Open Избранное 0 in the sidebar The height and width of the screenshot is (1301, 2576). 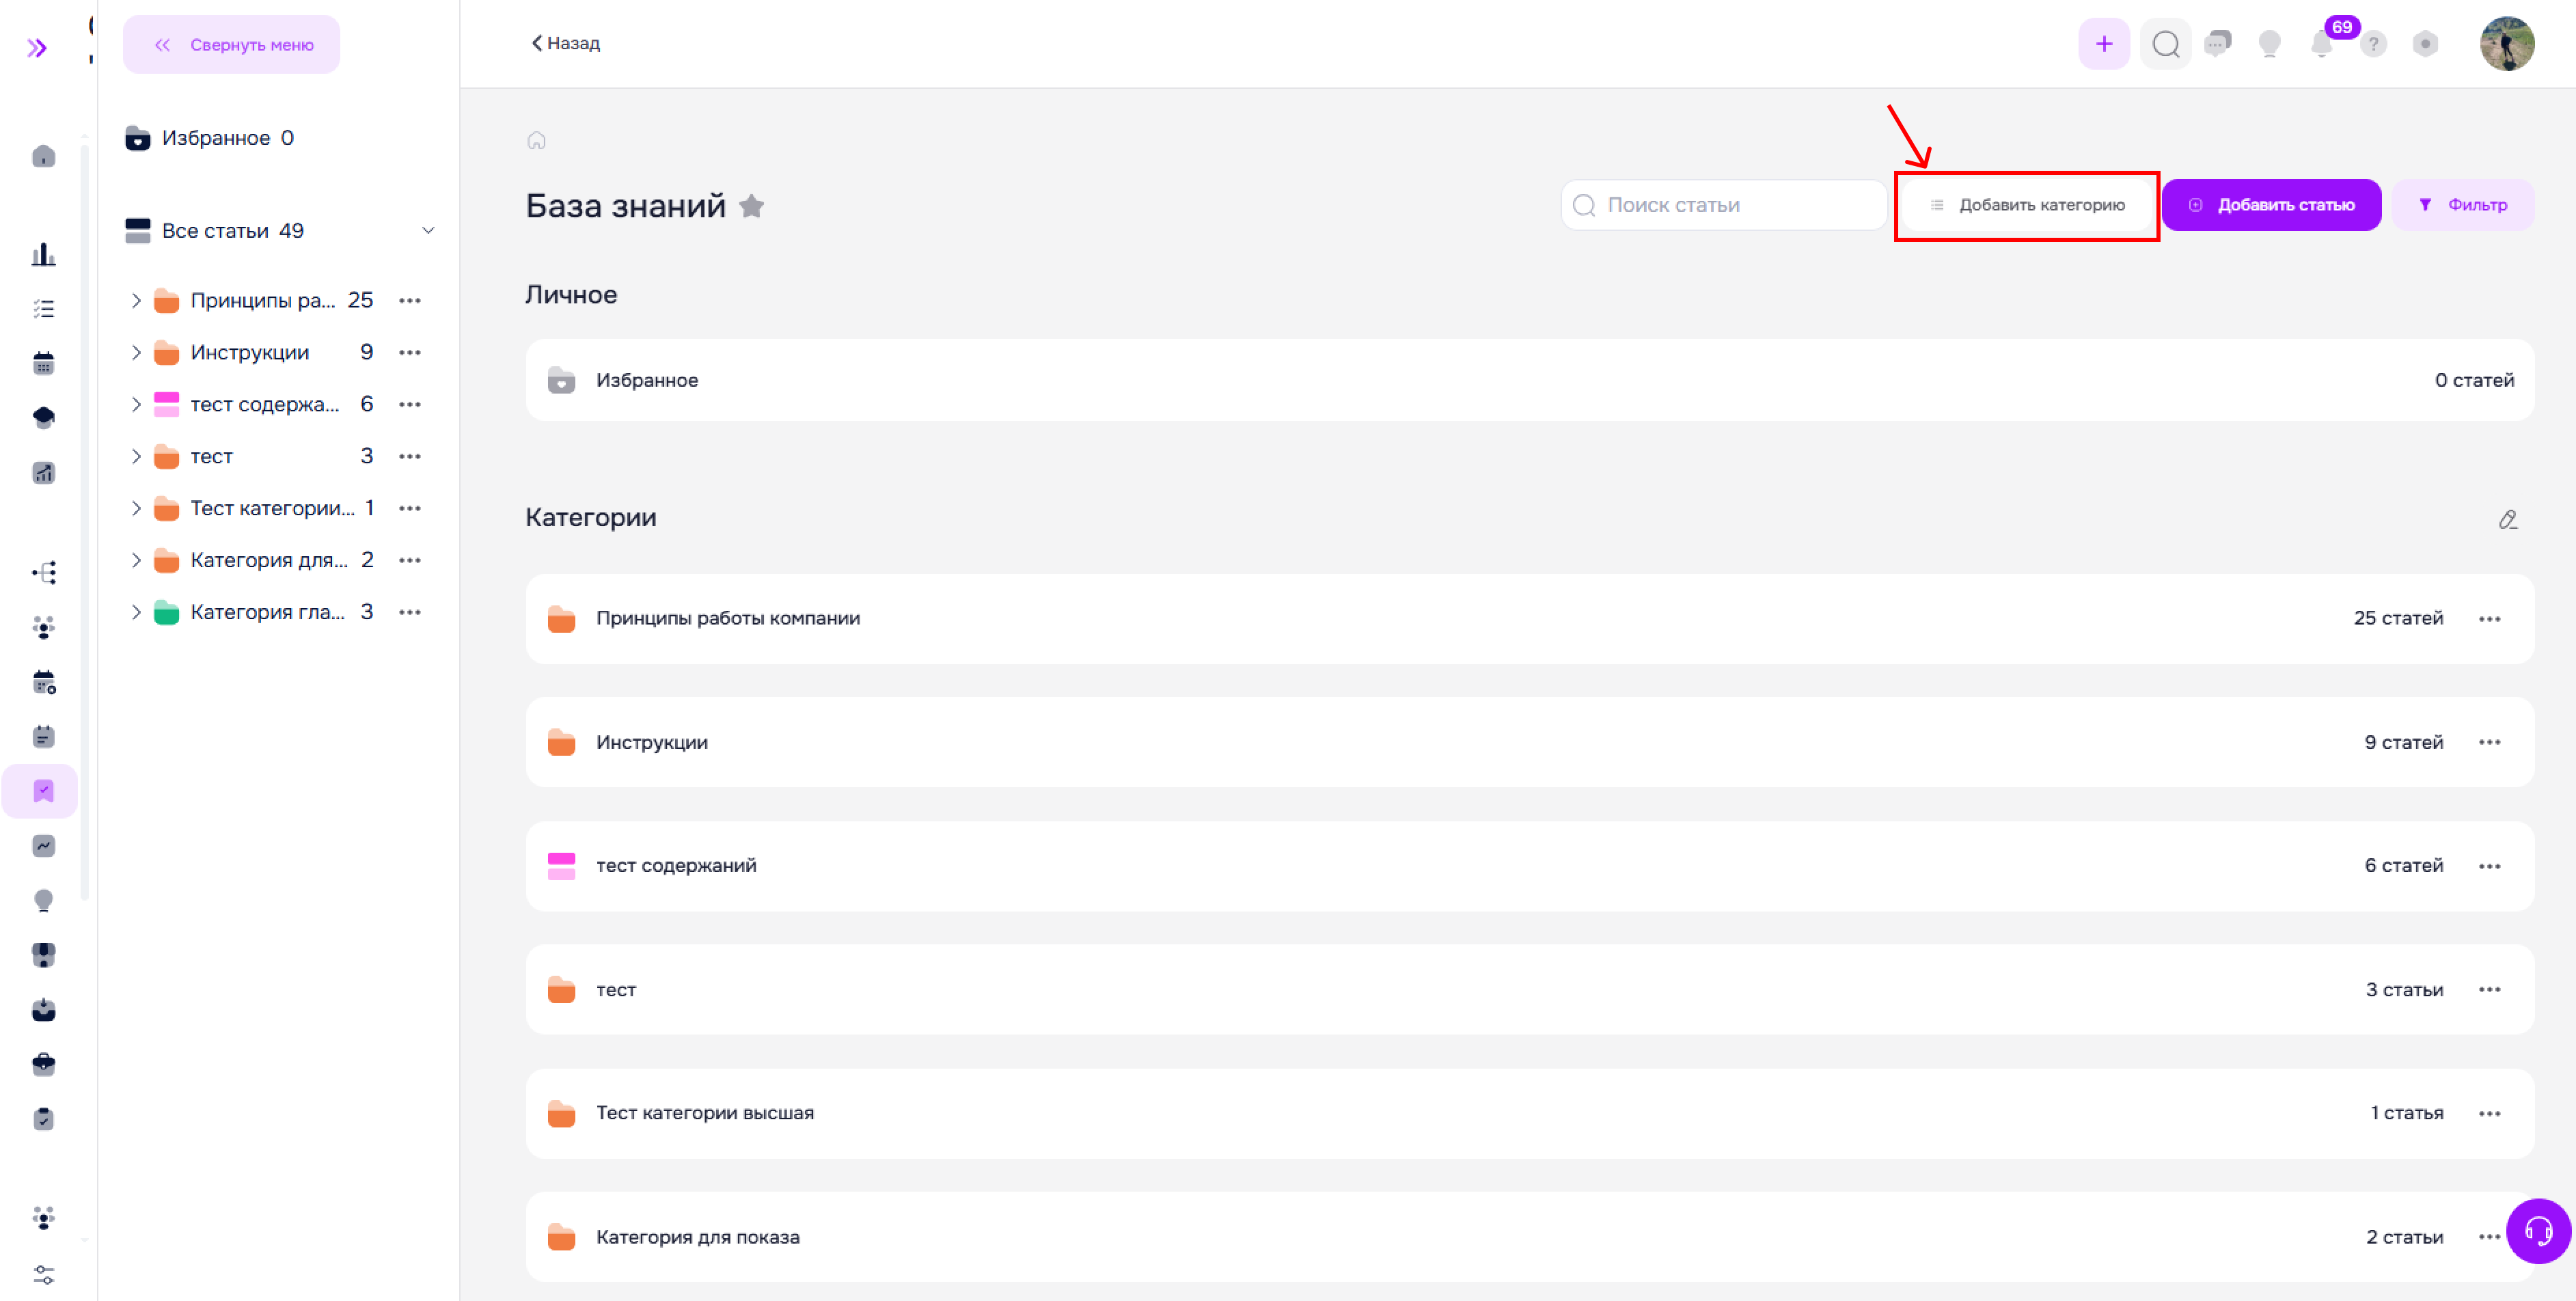tap(210, 138)
